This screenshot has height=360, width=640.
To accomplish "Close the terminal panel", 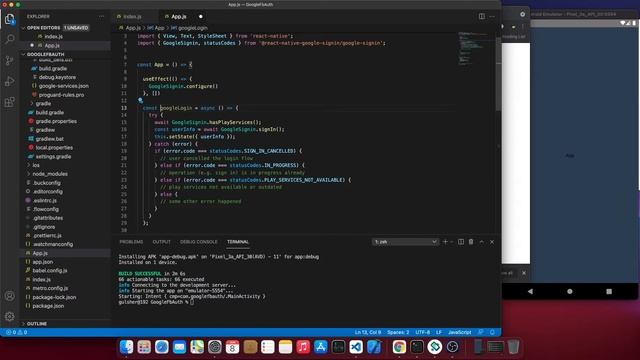I will [x=492, y=242].
